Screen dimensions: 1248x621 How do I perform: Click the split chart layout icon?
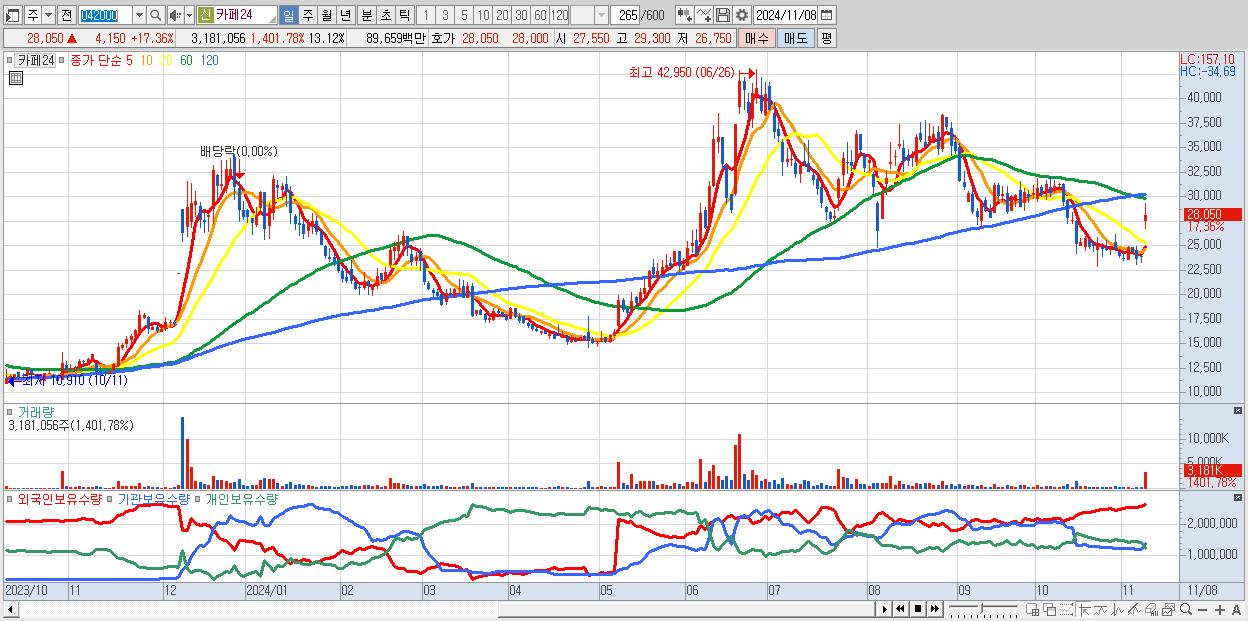pos(1032,610)
